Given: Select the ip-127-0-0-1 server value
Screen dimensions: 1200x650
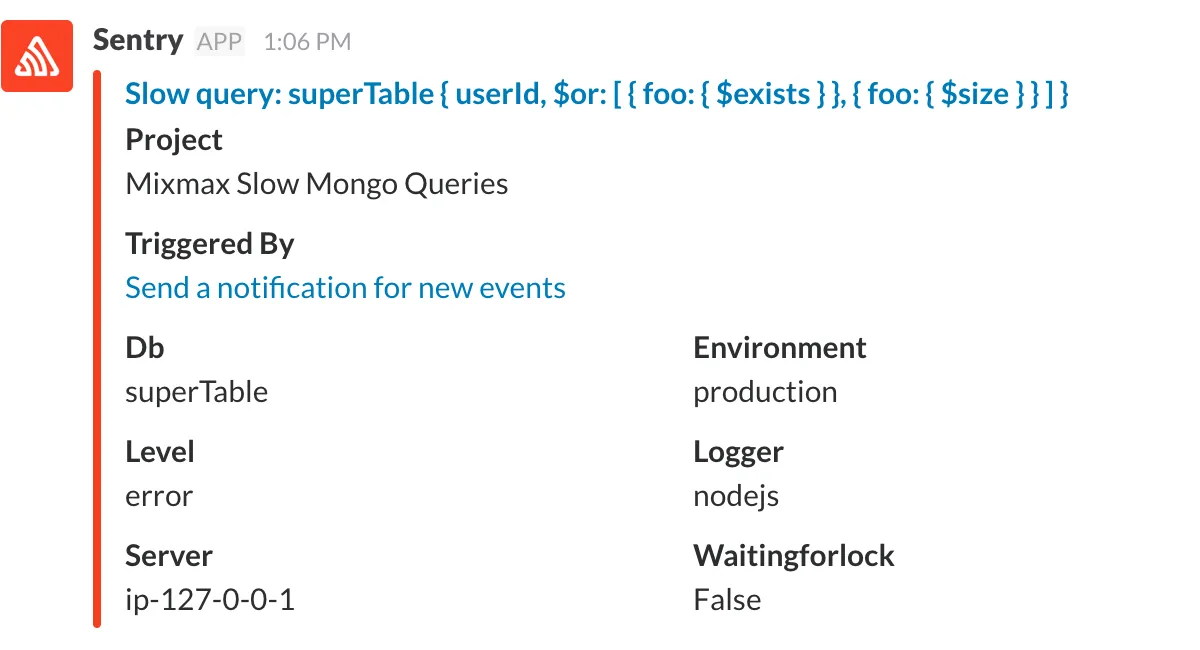Looking at the screenshot, I should pos(210,600).
